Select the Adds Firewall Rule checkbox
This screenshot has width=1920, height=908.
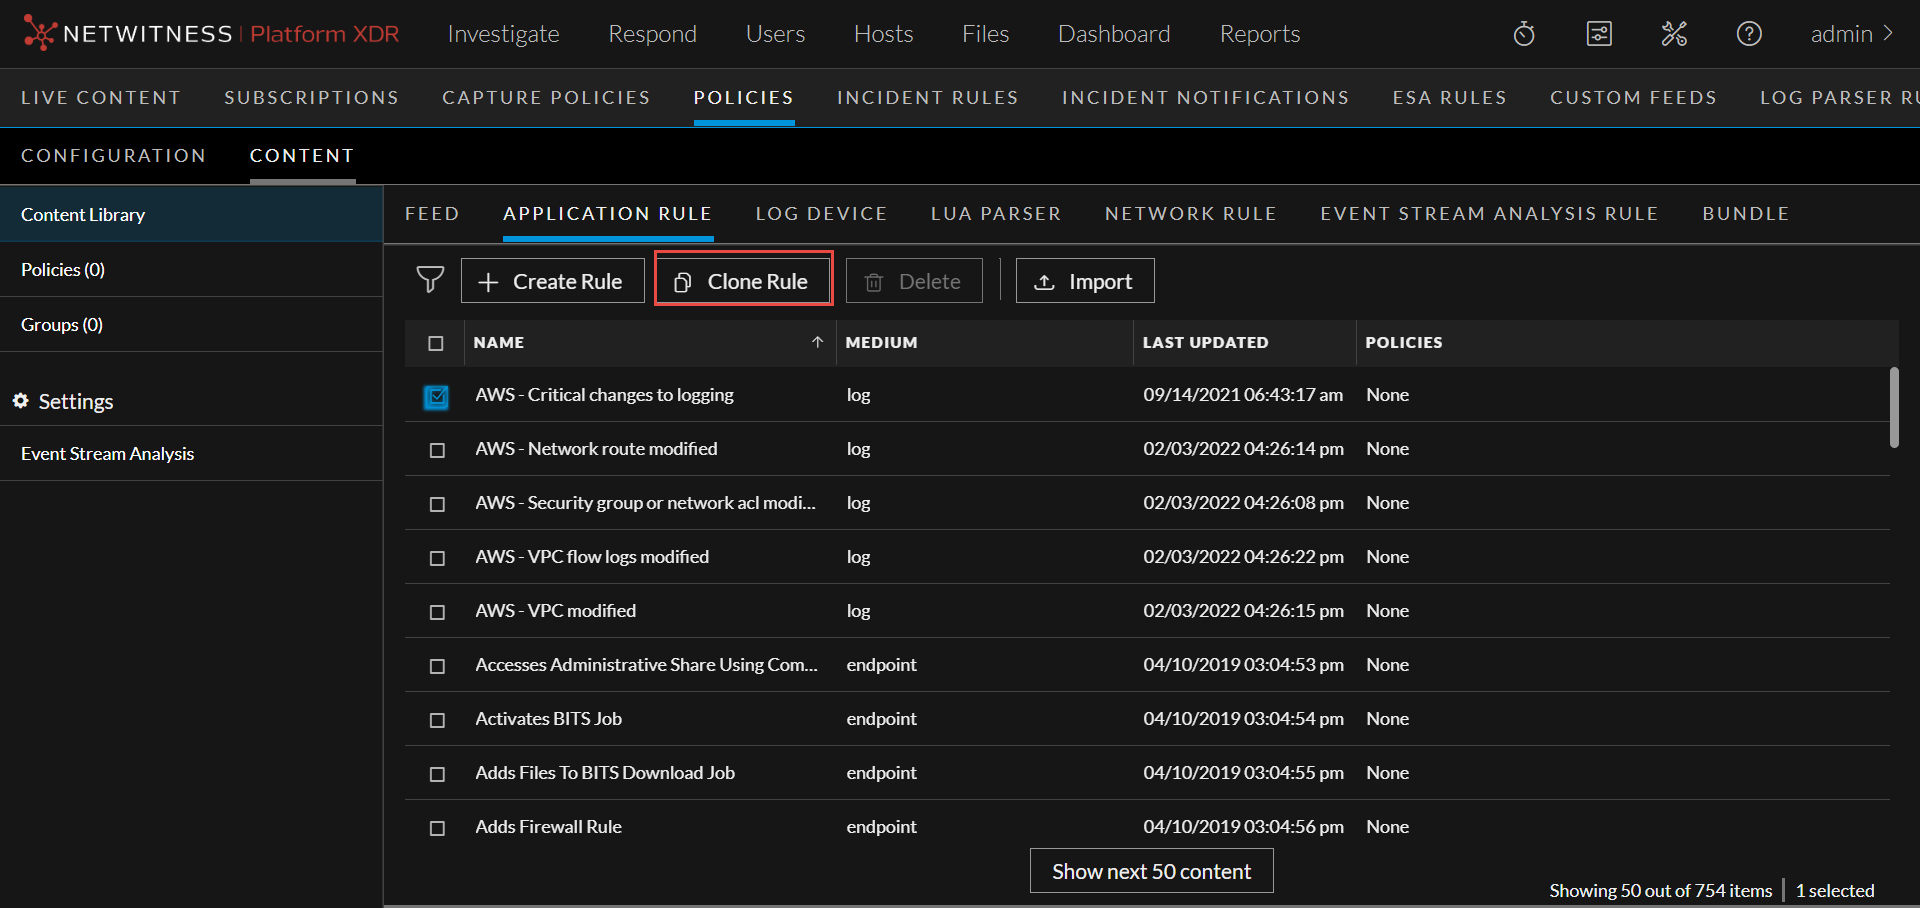(x=437, y=828)
